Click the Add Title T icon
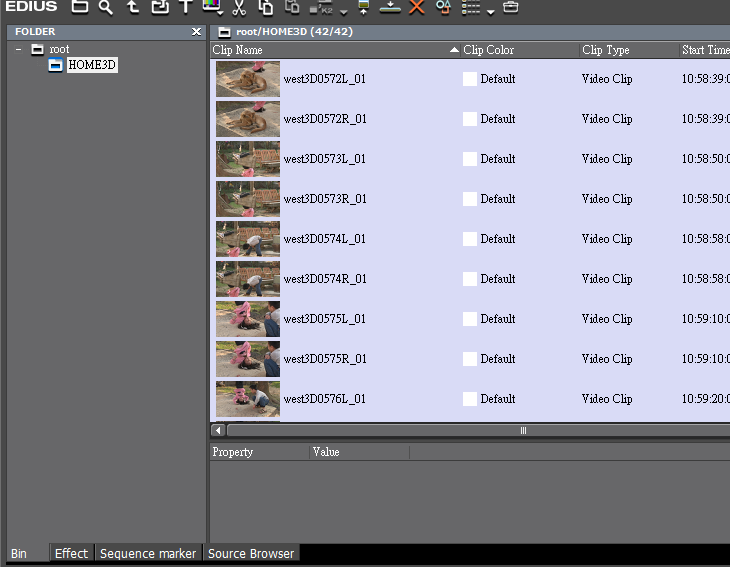 pos(186,7)
